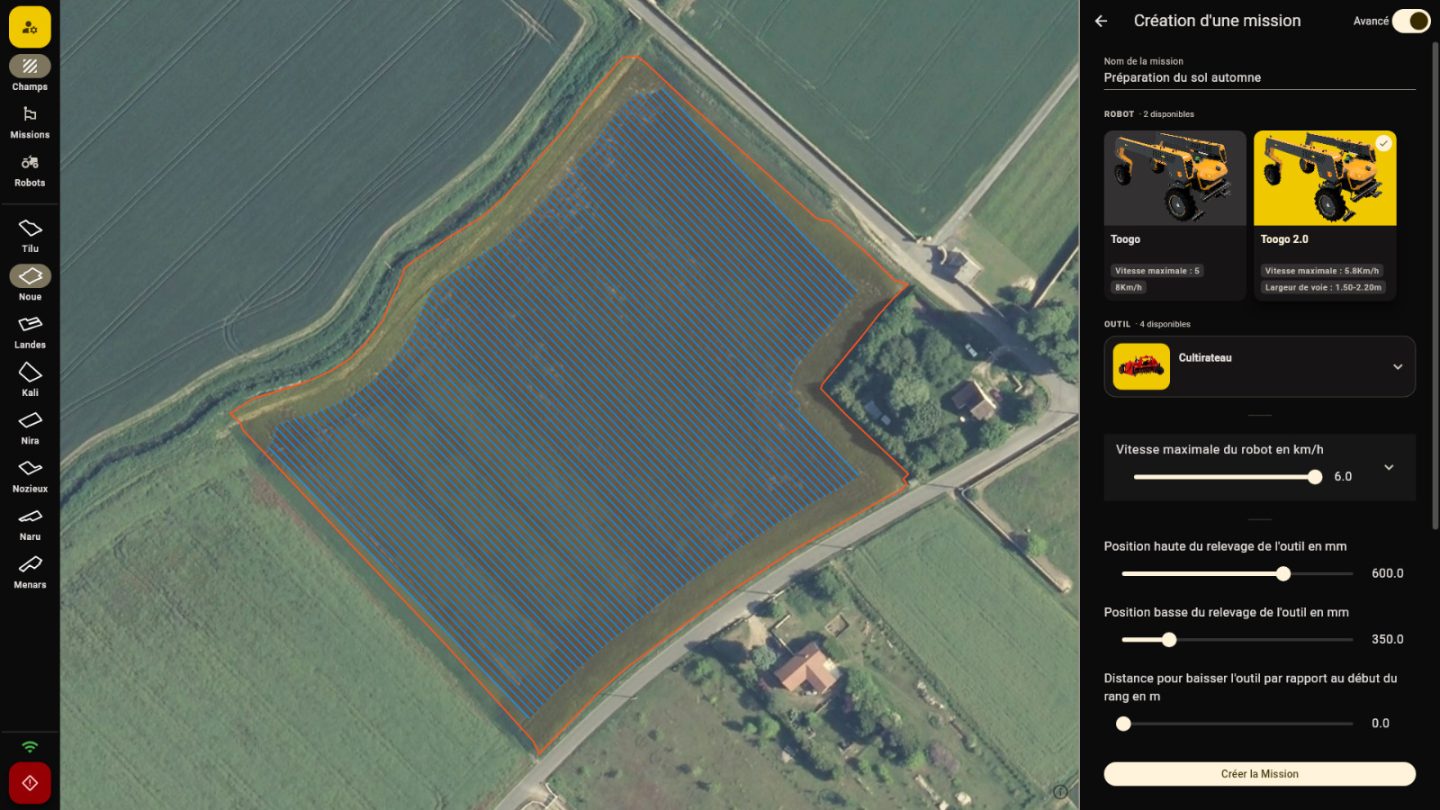Image resolution: width=1440 pixels, height=810 pixels.
Task: Select the Toogo robot card
Action: 1175,215
